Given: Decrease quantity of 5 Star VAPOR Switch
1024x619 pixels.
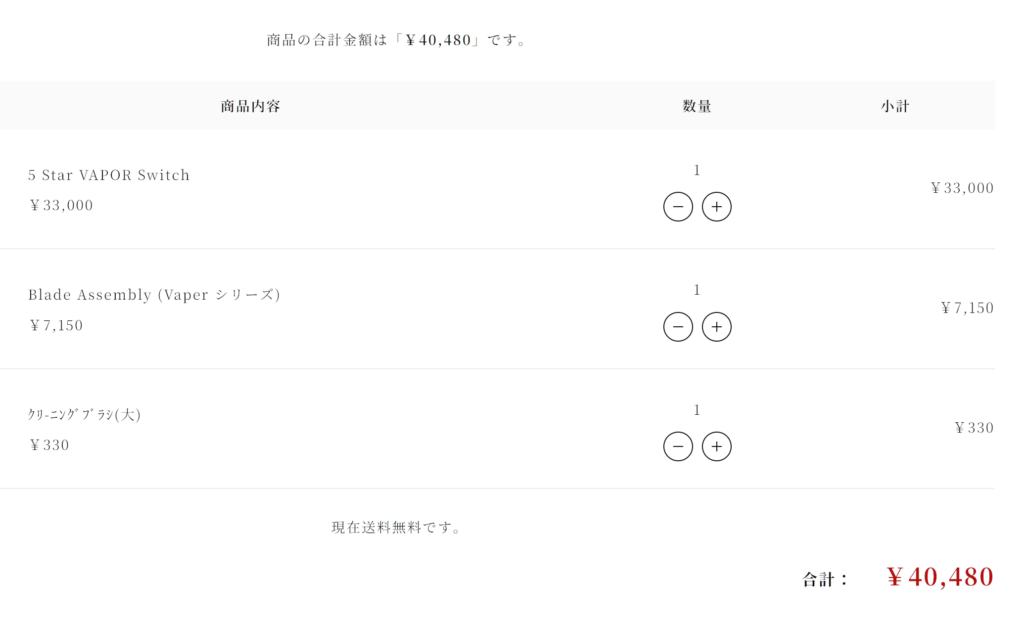Looking at the screenshot, I should click(678, 207).
